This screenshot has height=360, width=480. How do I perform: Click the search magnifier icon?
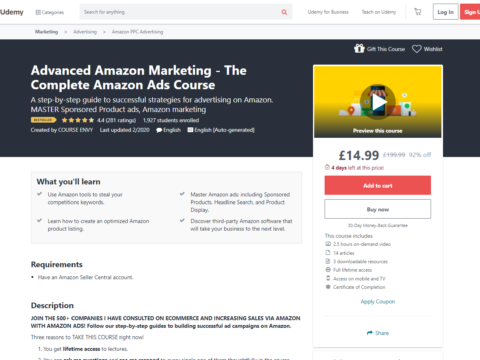[284, 12]
